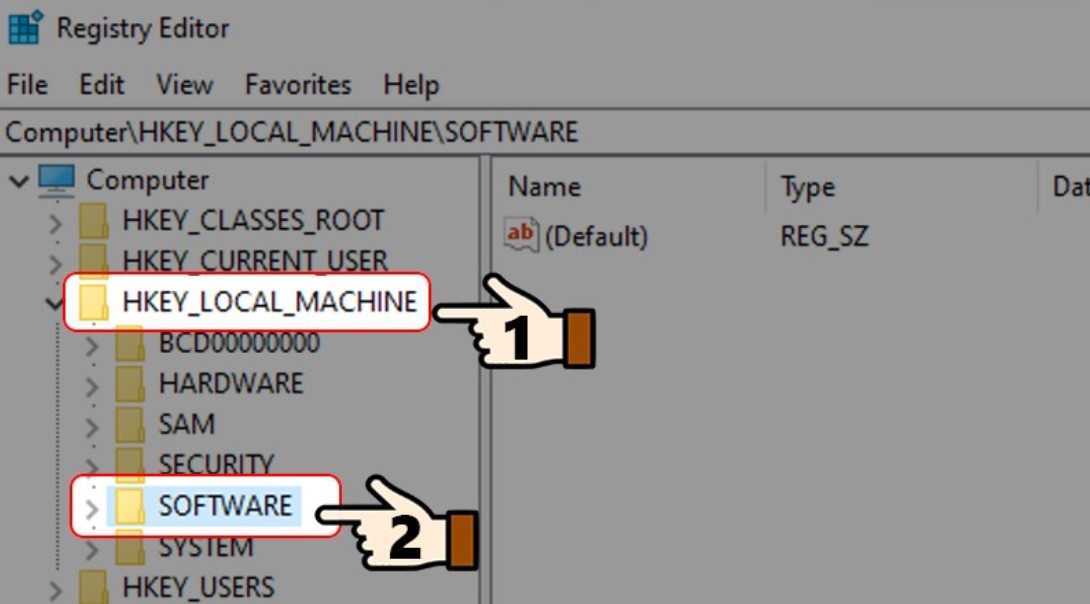The width and height of the screenshot is (1090, 604).
Task: Expand the SOFTWARE key chevron
Action: tap(91, 508)
